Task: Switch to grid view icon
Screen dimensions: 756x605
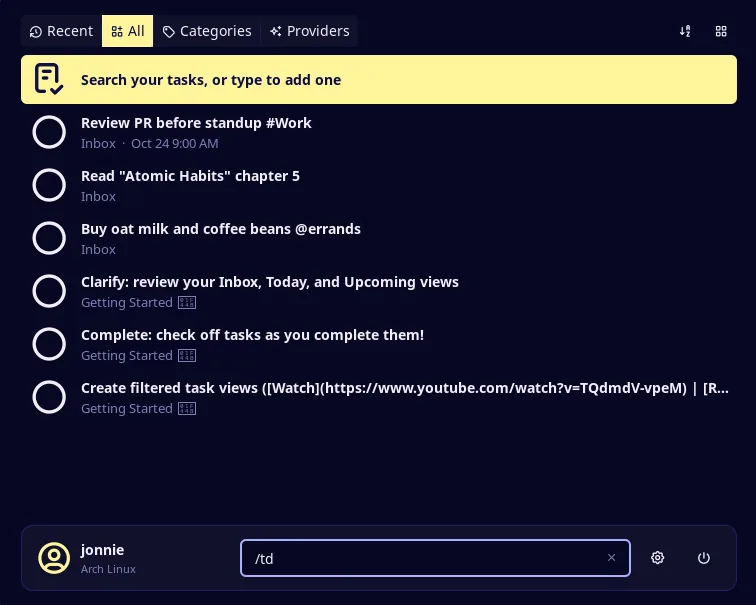Action: click(x=721, y=31)
